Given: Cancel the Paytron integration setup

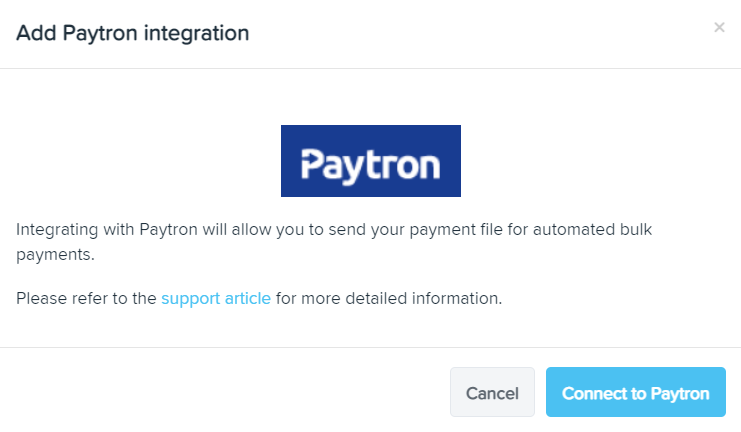Looking at the screenshot, I should (x=492, y=392).
